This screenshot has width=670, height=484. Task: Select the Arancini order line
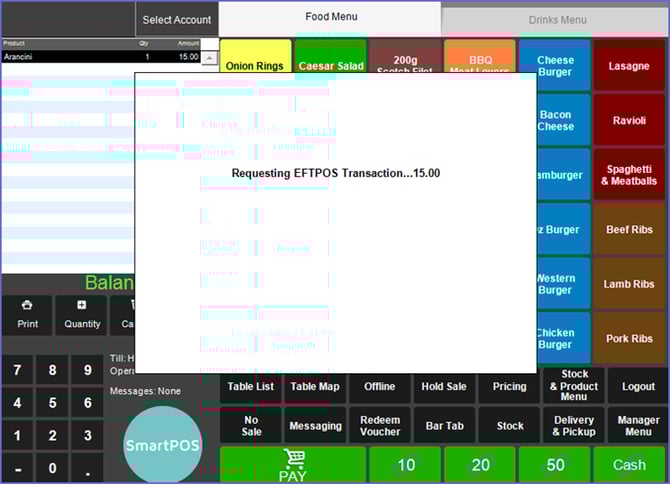[100, 58]
